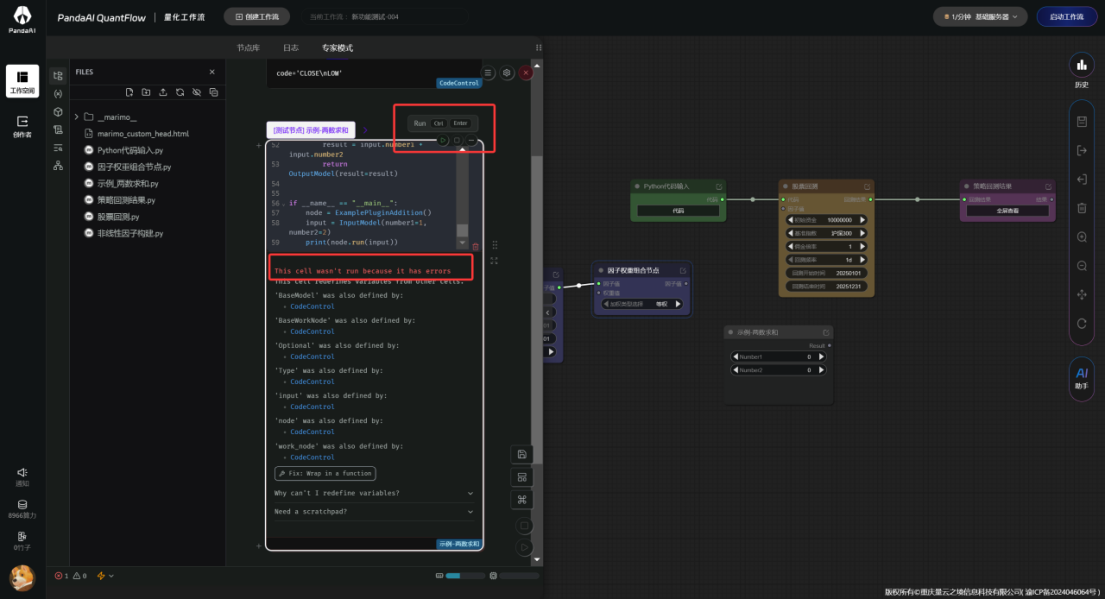
Task: Open the AI 助手 assistant button
Action: [x=1082, y=378]
